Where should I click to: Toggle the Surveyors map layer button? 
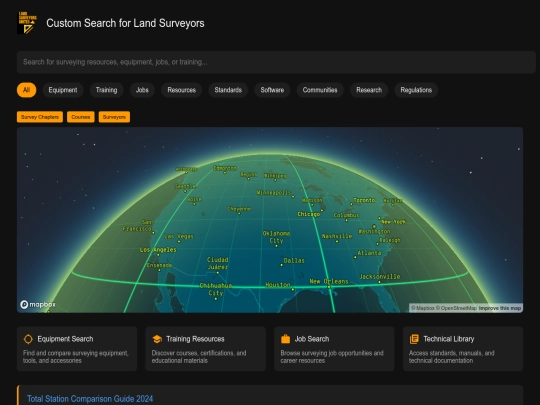click(114, 117)
